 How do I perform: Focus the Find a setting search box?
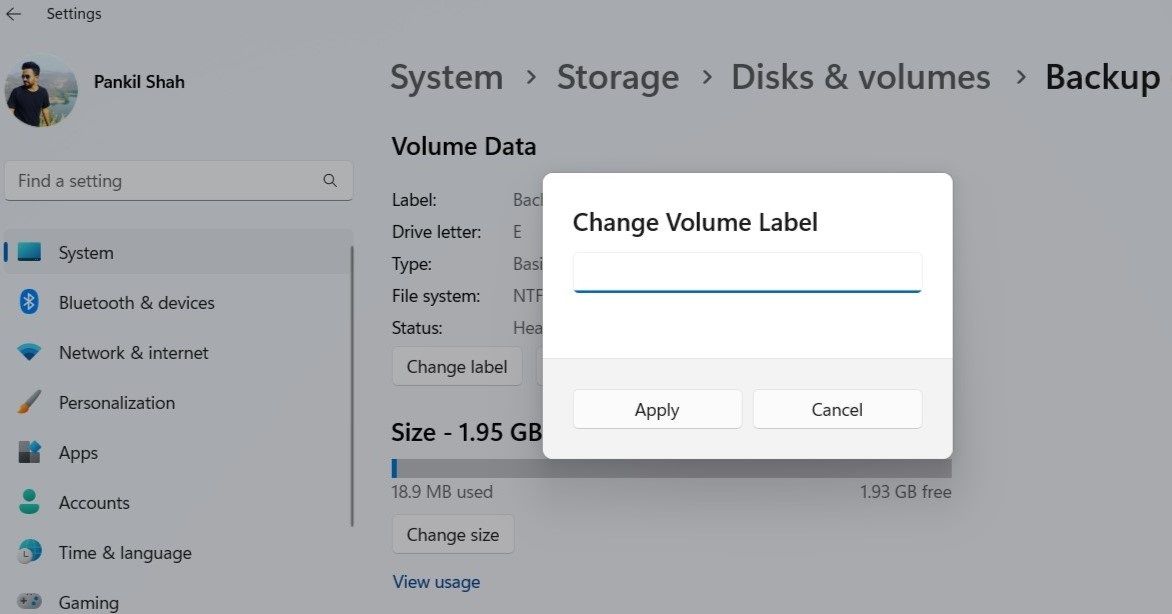pos(179,181)
